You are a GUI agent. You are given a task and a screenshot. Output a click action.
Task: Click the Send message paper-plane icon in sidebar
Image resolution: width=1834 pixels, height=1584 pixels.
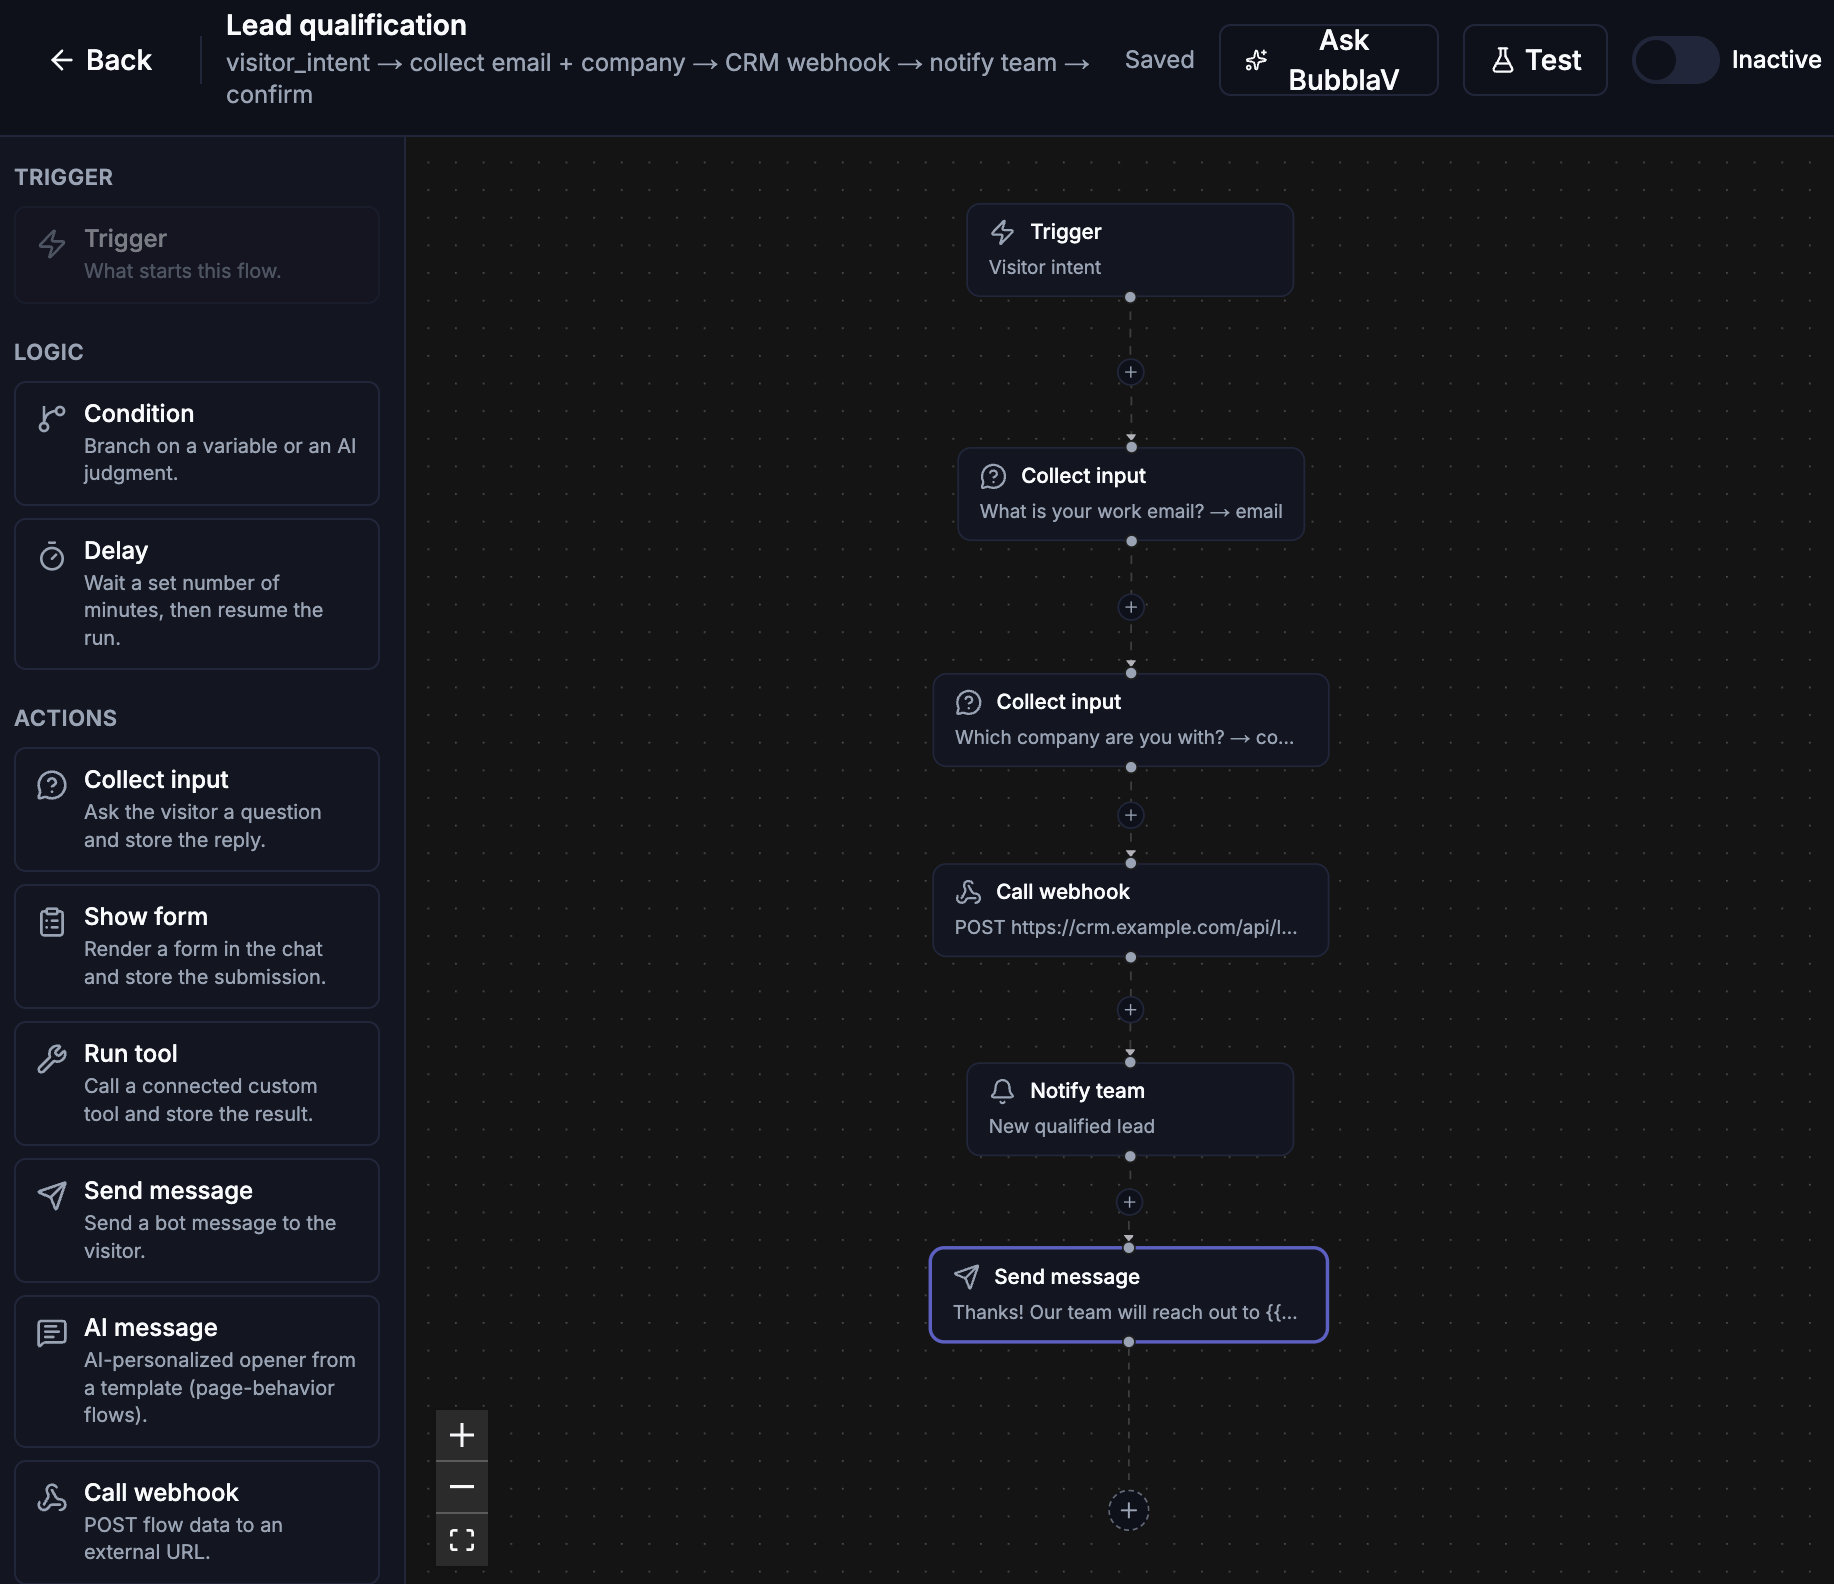52,1195
